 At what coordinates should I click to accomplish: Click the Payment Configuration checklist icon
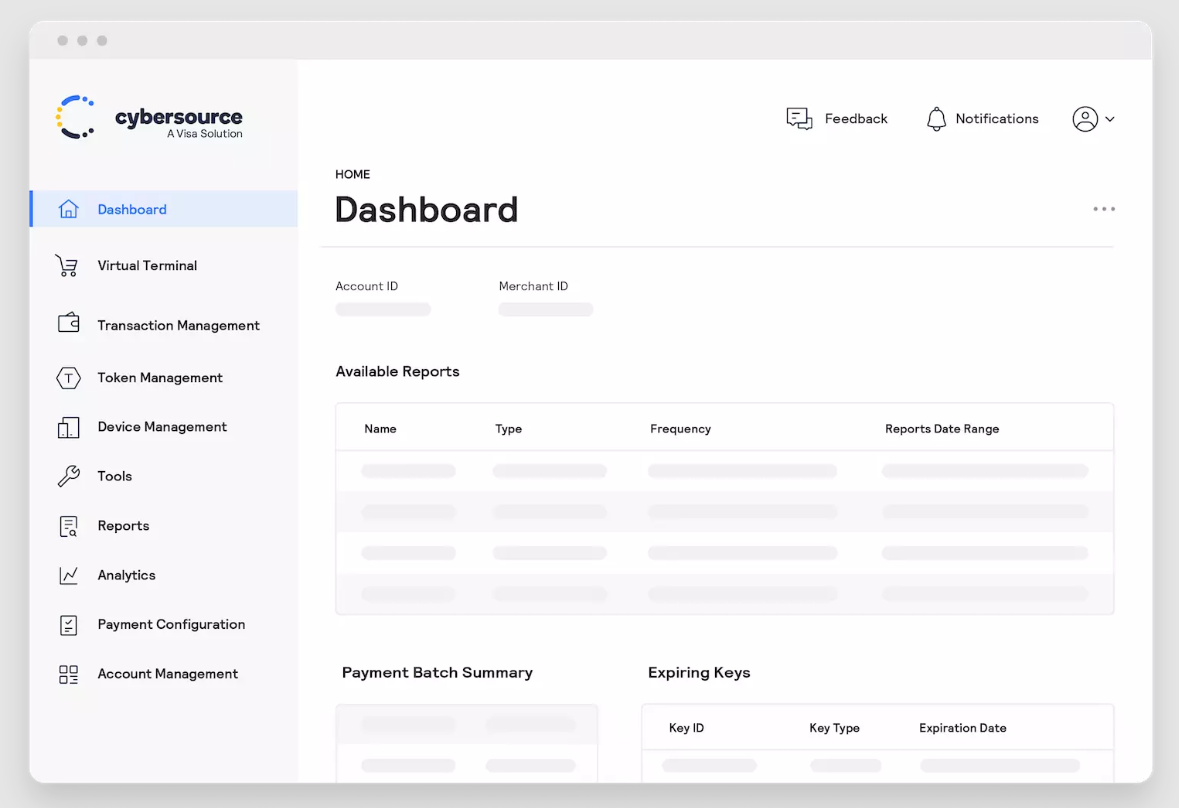pos(68,625)
